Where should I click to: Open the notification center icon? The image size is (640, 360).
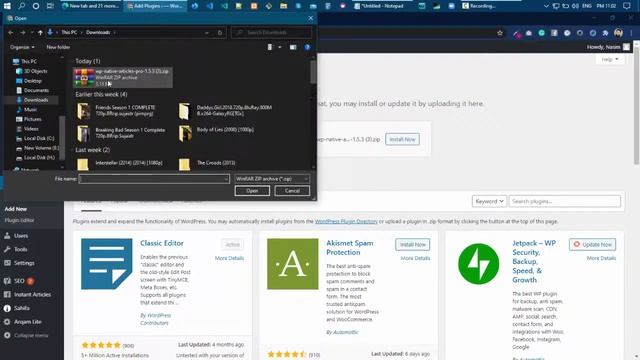coord(627,6)
